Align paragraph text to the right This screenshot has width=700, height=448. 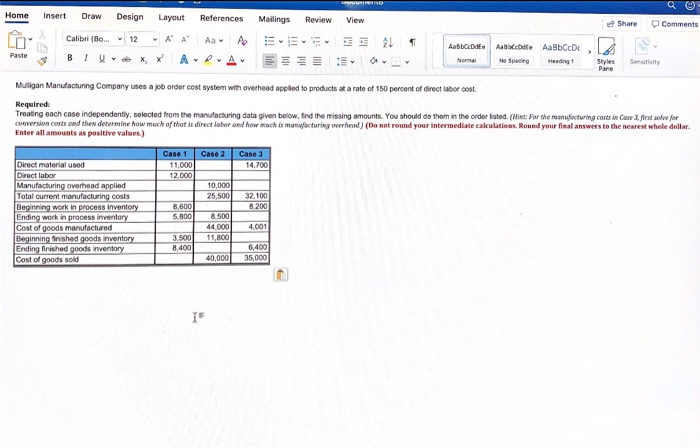point(301,61)
